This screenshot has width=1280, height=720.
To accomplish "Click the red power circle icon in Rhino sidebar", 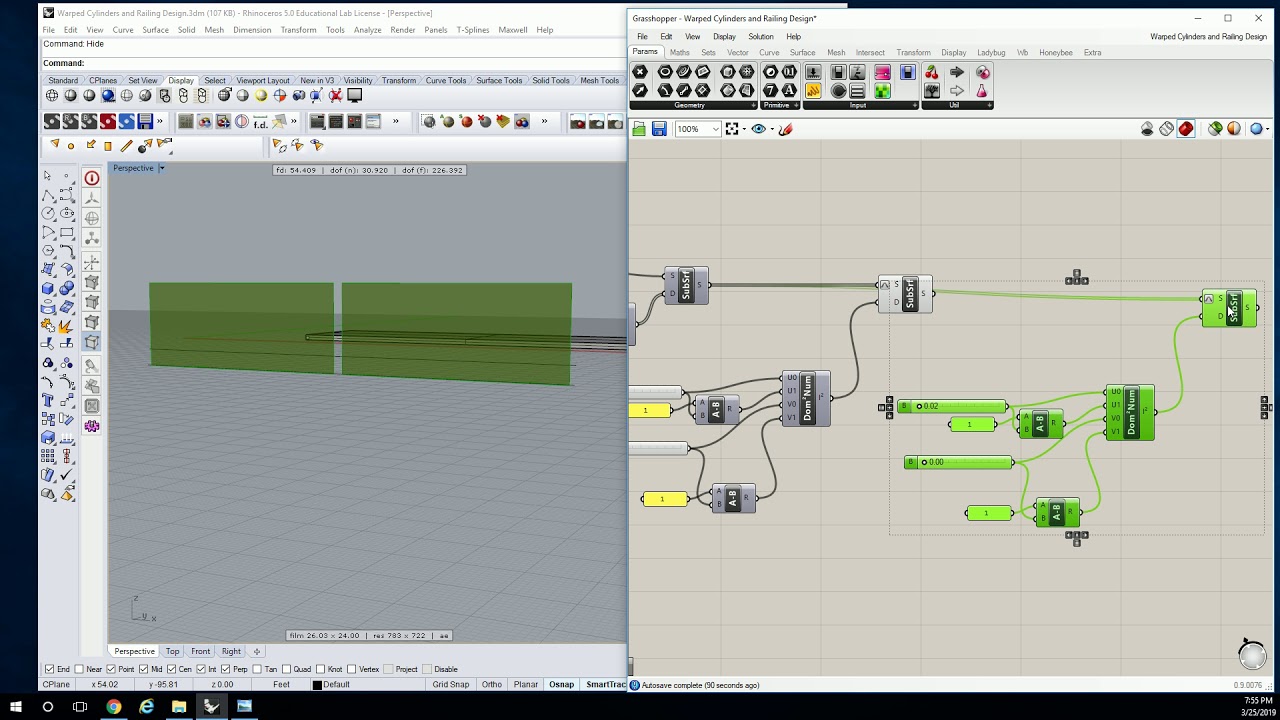I will [92, 178].
